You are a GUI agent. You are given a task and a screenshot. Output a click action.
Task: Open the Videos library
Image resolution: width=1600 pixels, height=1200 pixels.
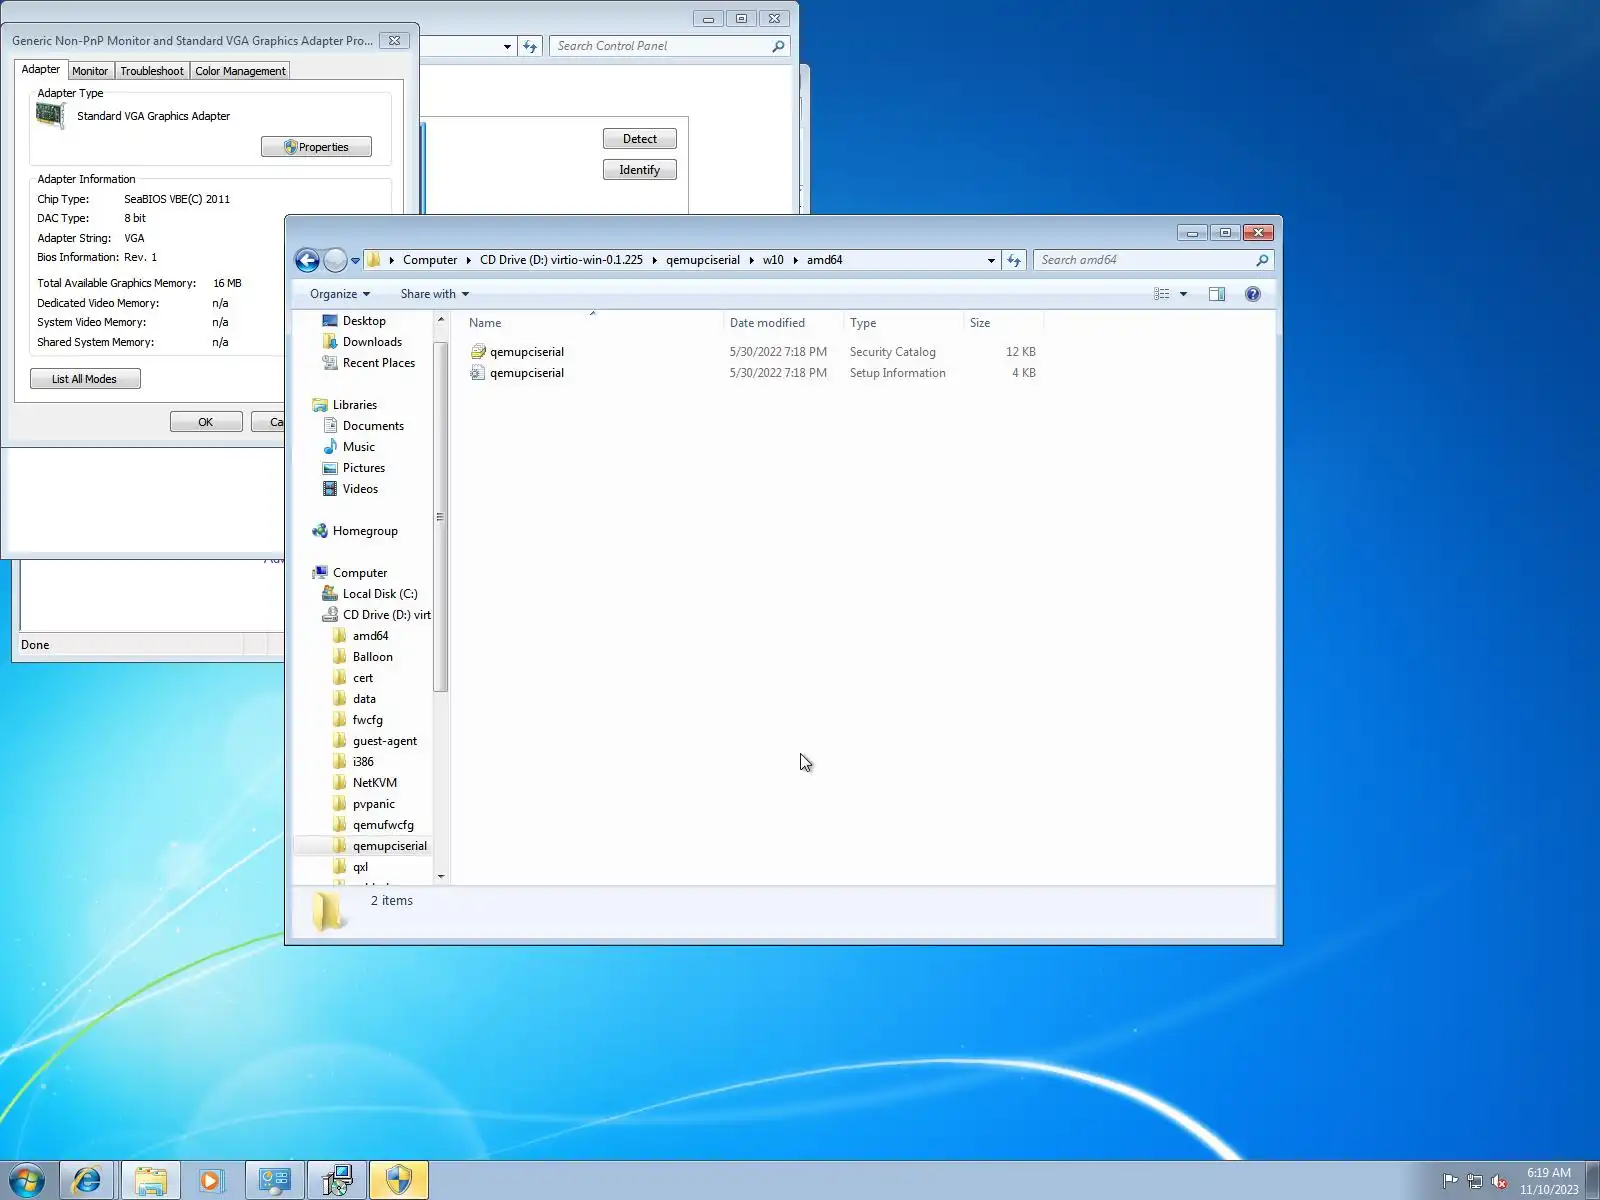coord(351,489)
